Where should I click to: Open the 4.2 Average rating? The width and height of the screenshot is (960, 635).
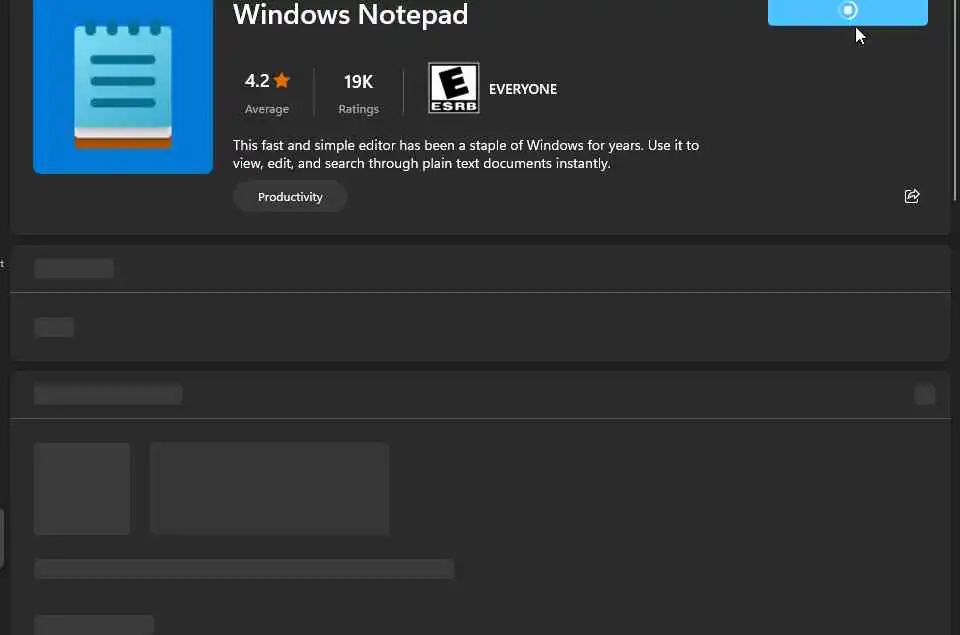click(x=267, y=93)
